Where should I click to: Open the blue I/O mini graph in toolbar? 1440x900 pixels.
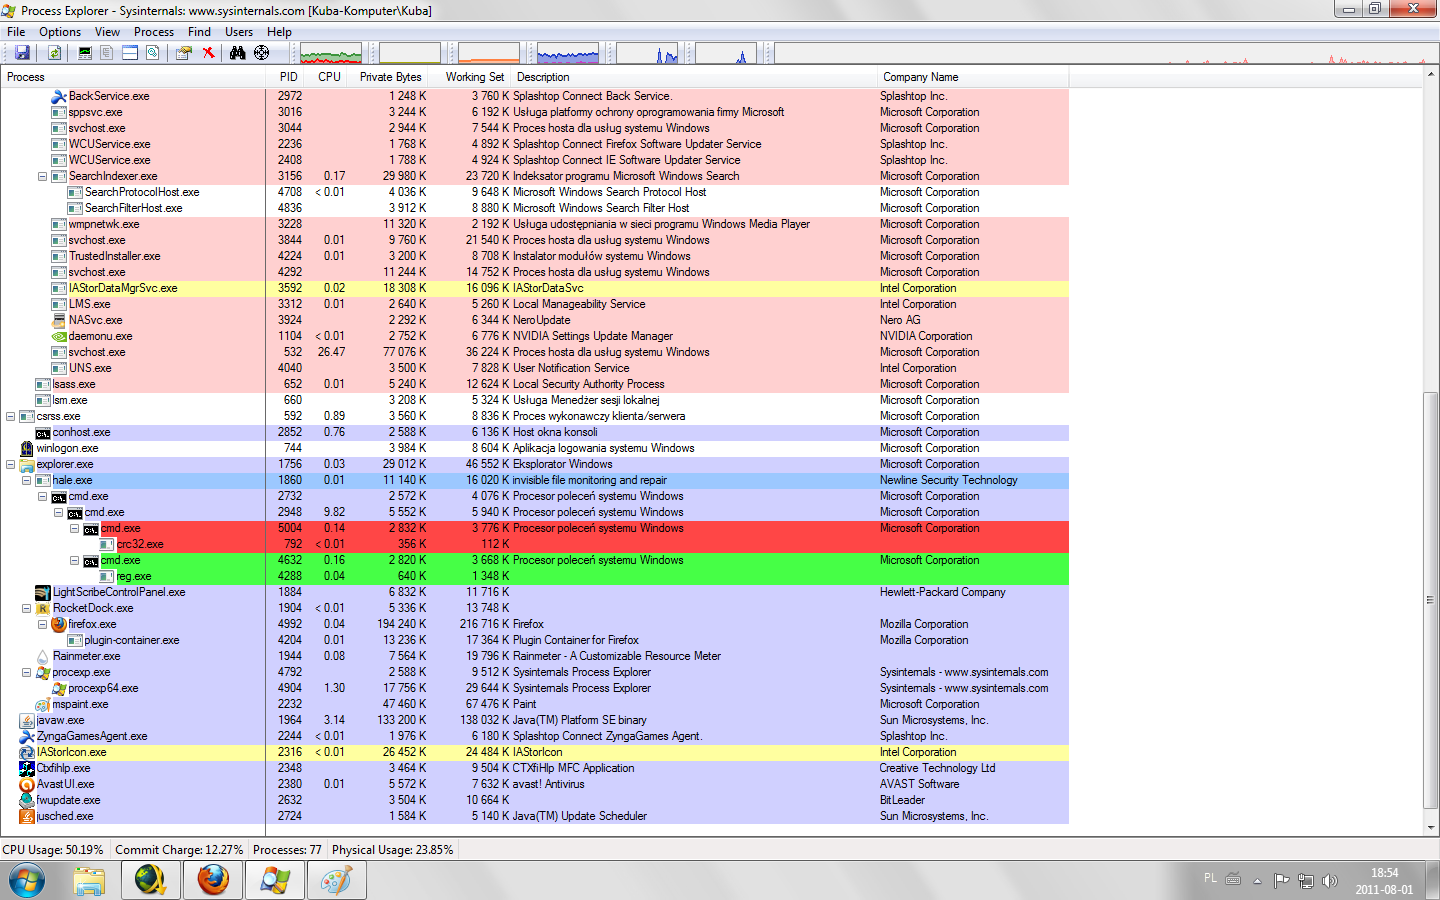tap(568, 54)
